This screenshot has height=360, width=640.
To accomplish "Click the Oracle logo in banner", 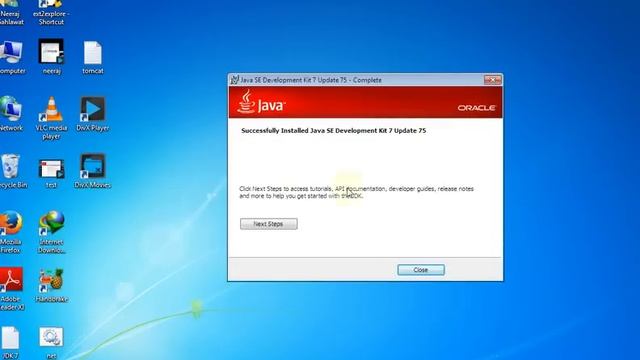I will [476, 108].
